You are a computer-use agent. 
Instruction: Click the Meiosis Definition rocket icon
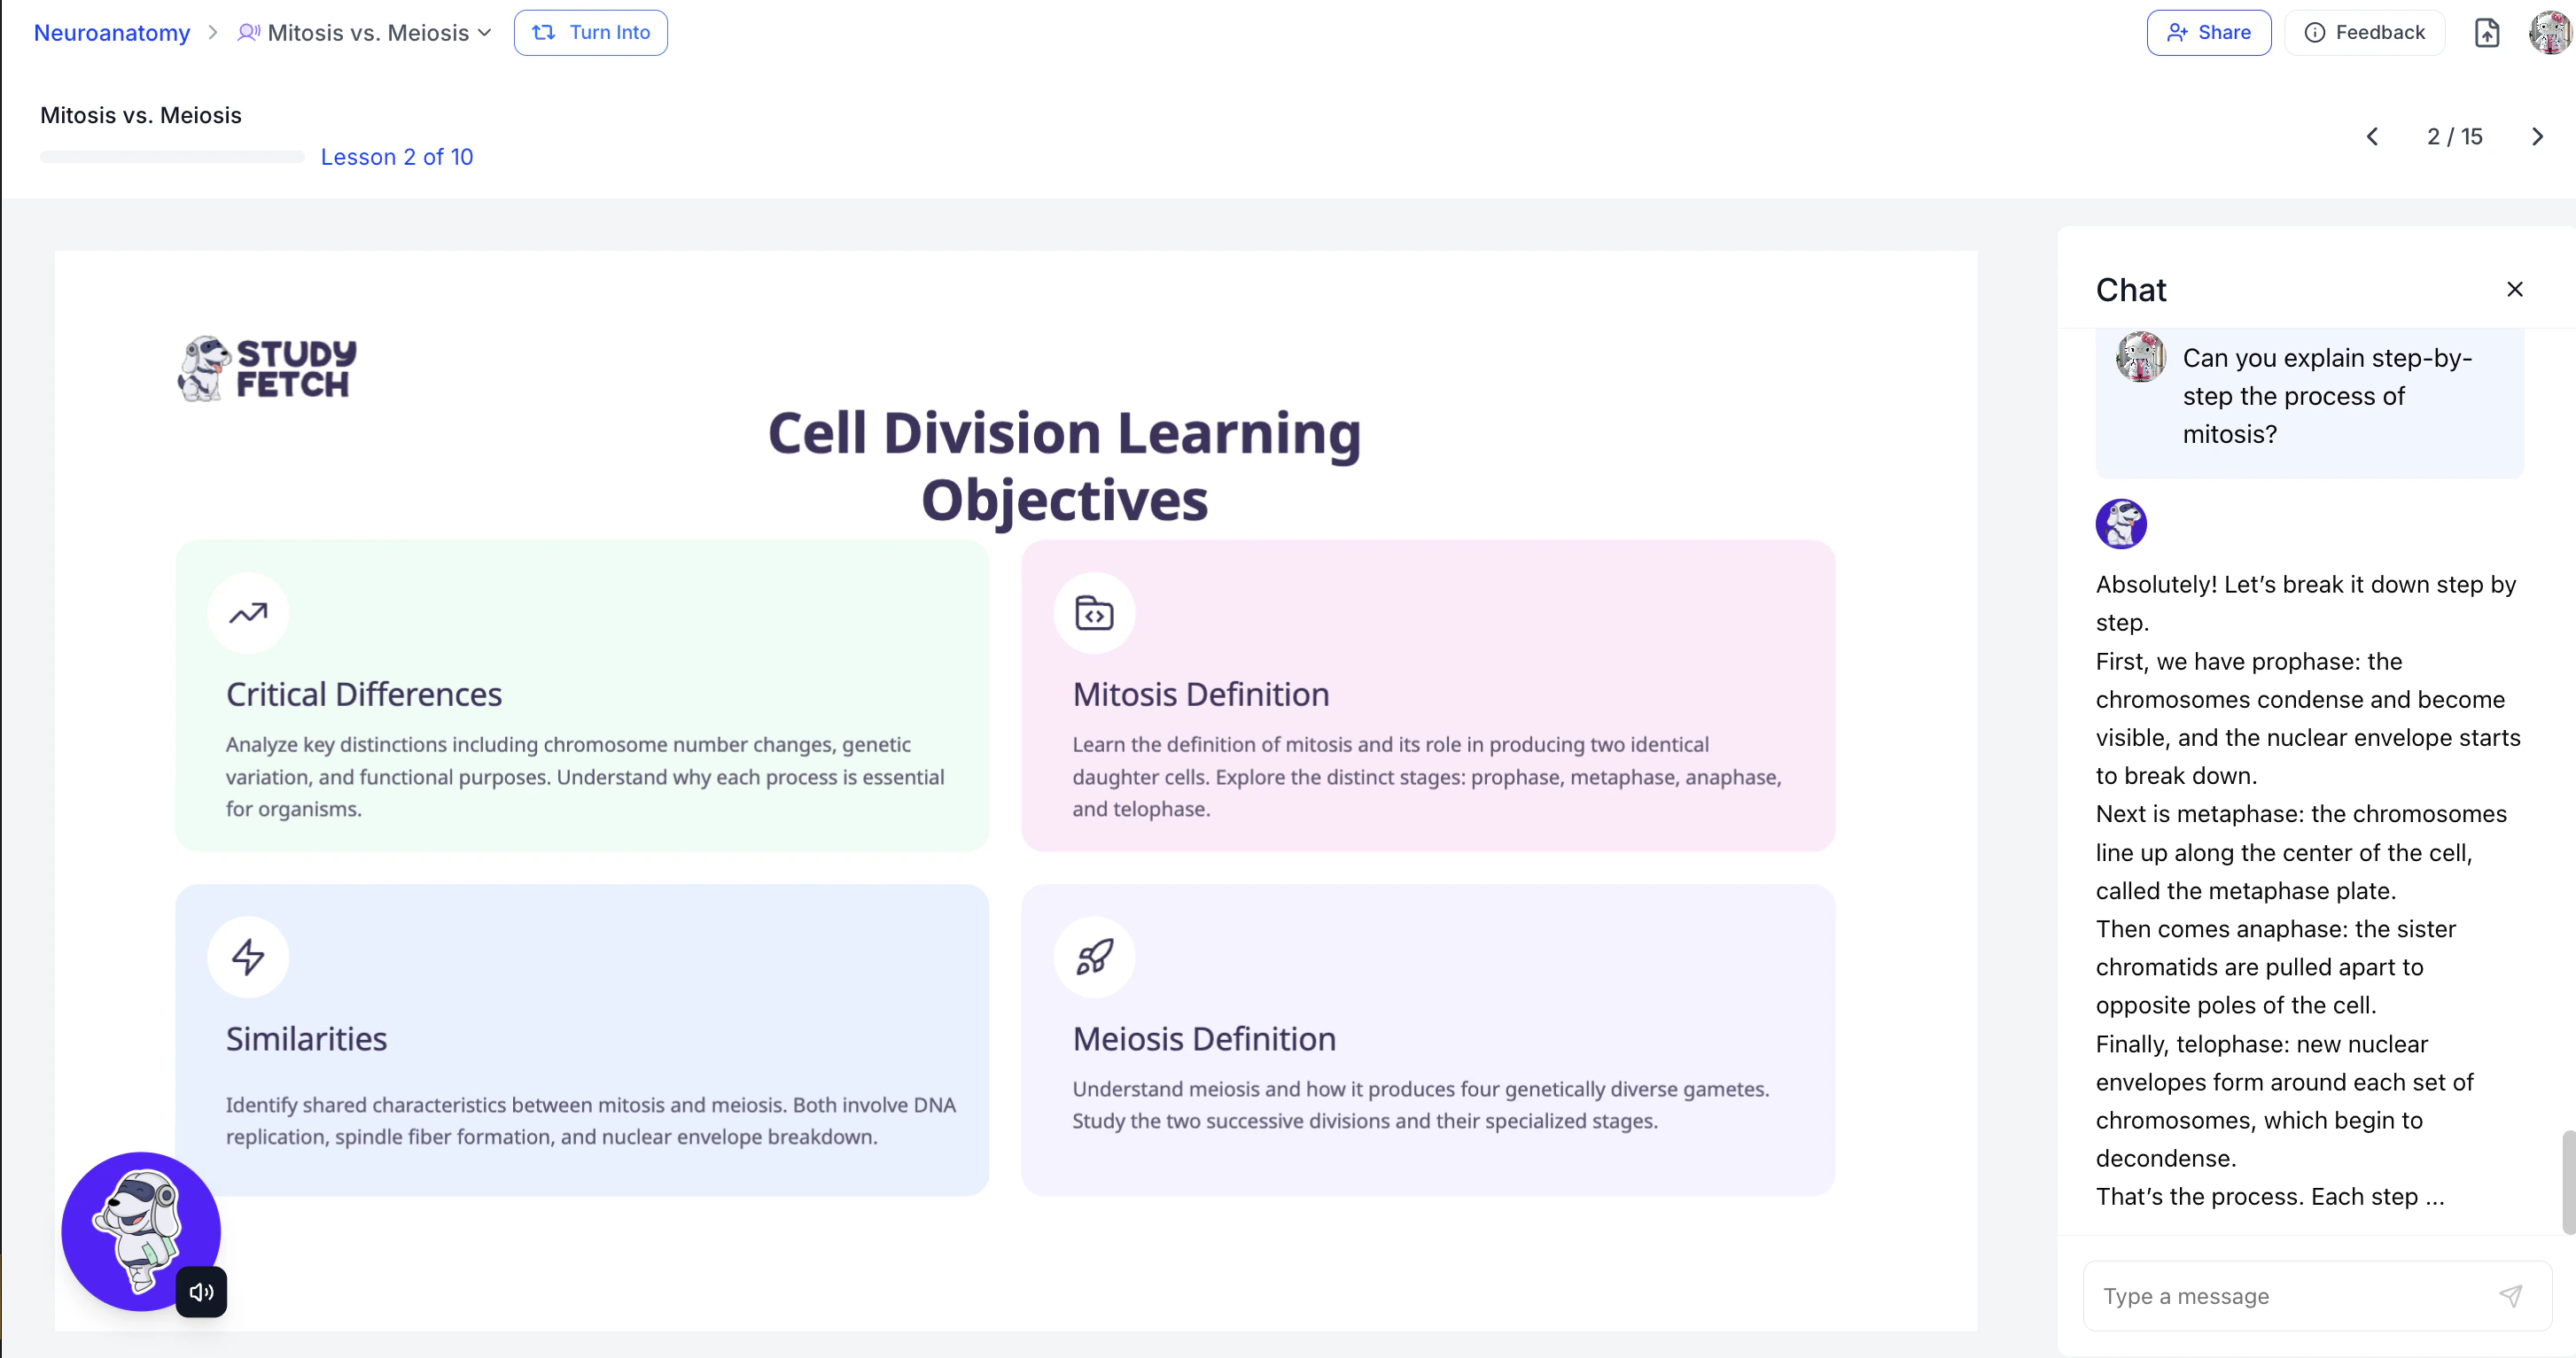(1094, 957)
